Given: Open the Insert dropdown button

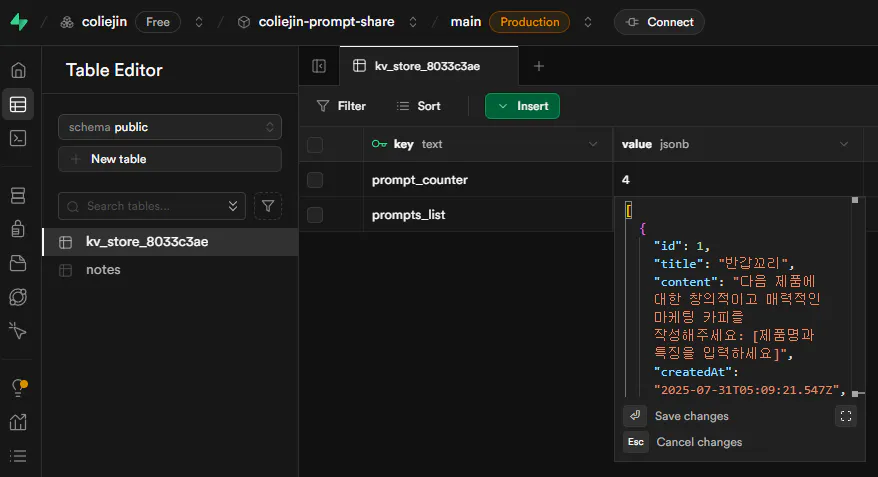Looking at the screenshot, I should (522, 106).
